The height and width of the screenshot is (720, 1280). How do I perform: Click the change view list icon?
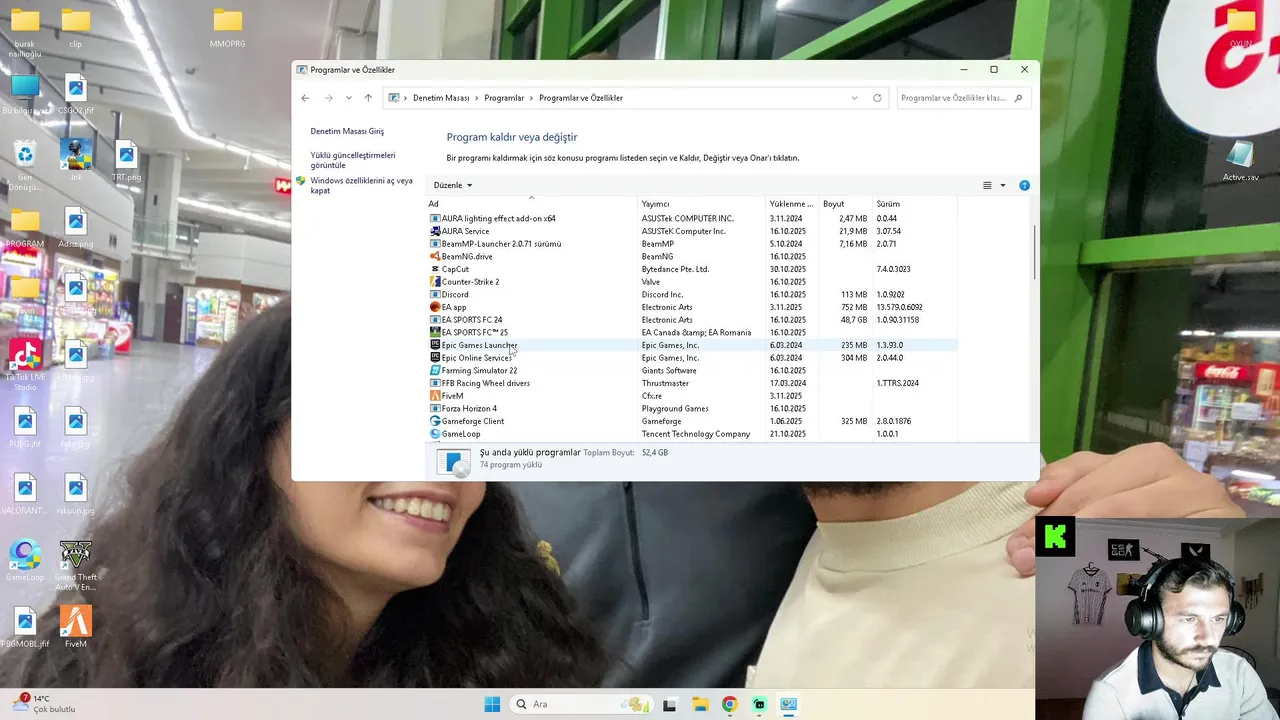(x=987, y=185)
